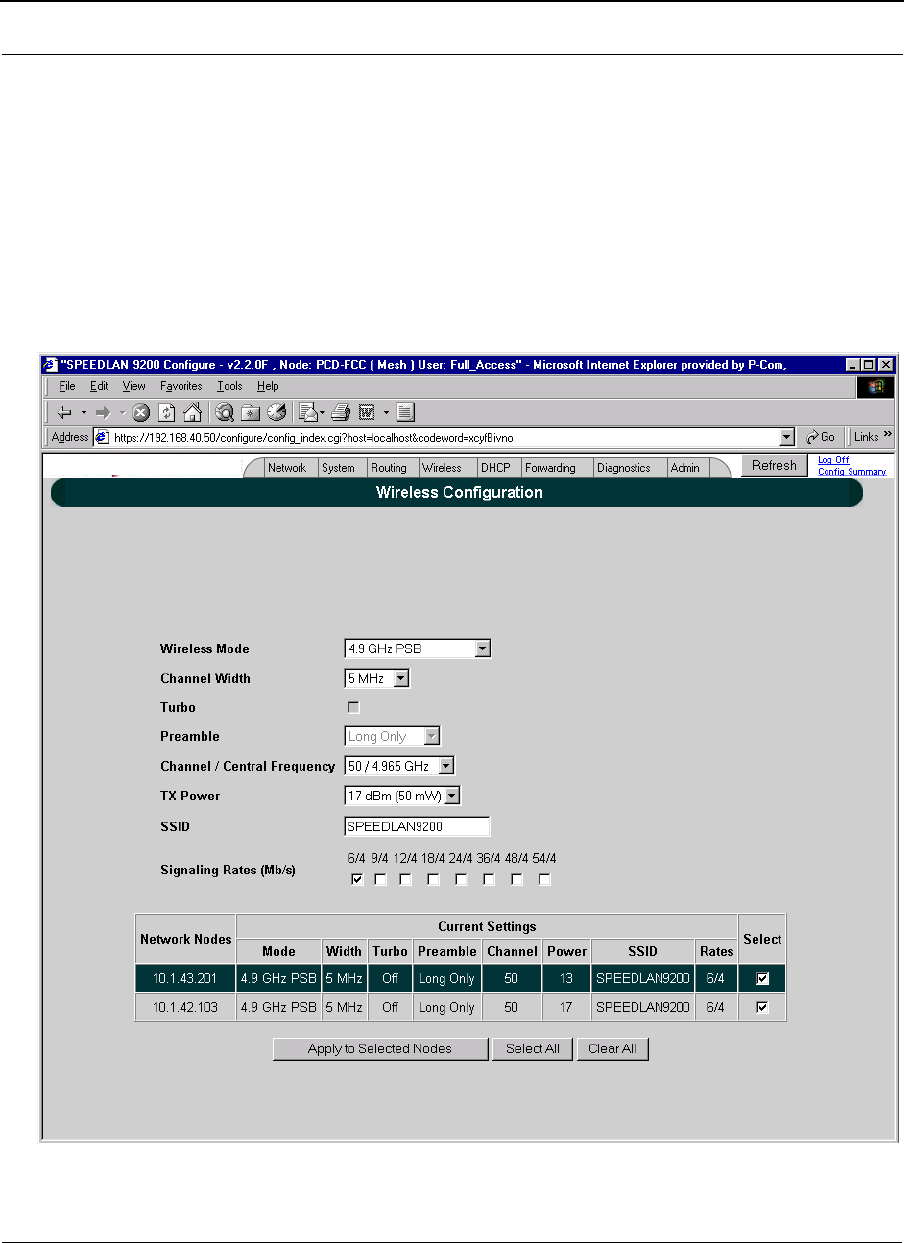Expand the address bar URL dropdown
The height and width of the screenshot is (1243, 904).
tap(787, 437)
